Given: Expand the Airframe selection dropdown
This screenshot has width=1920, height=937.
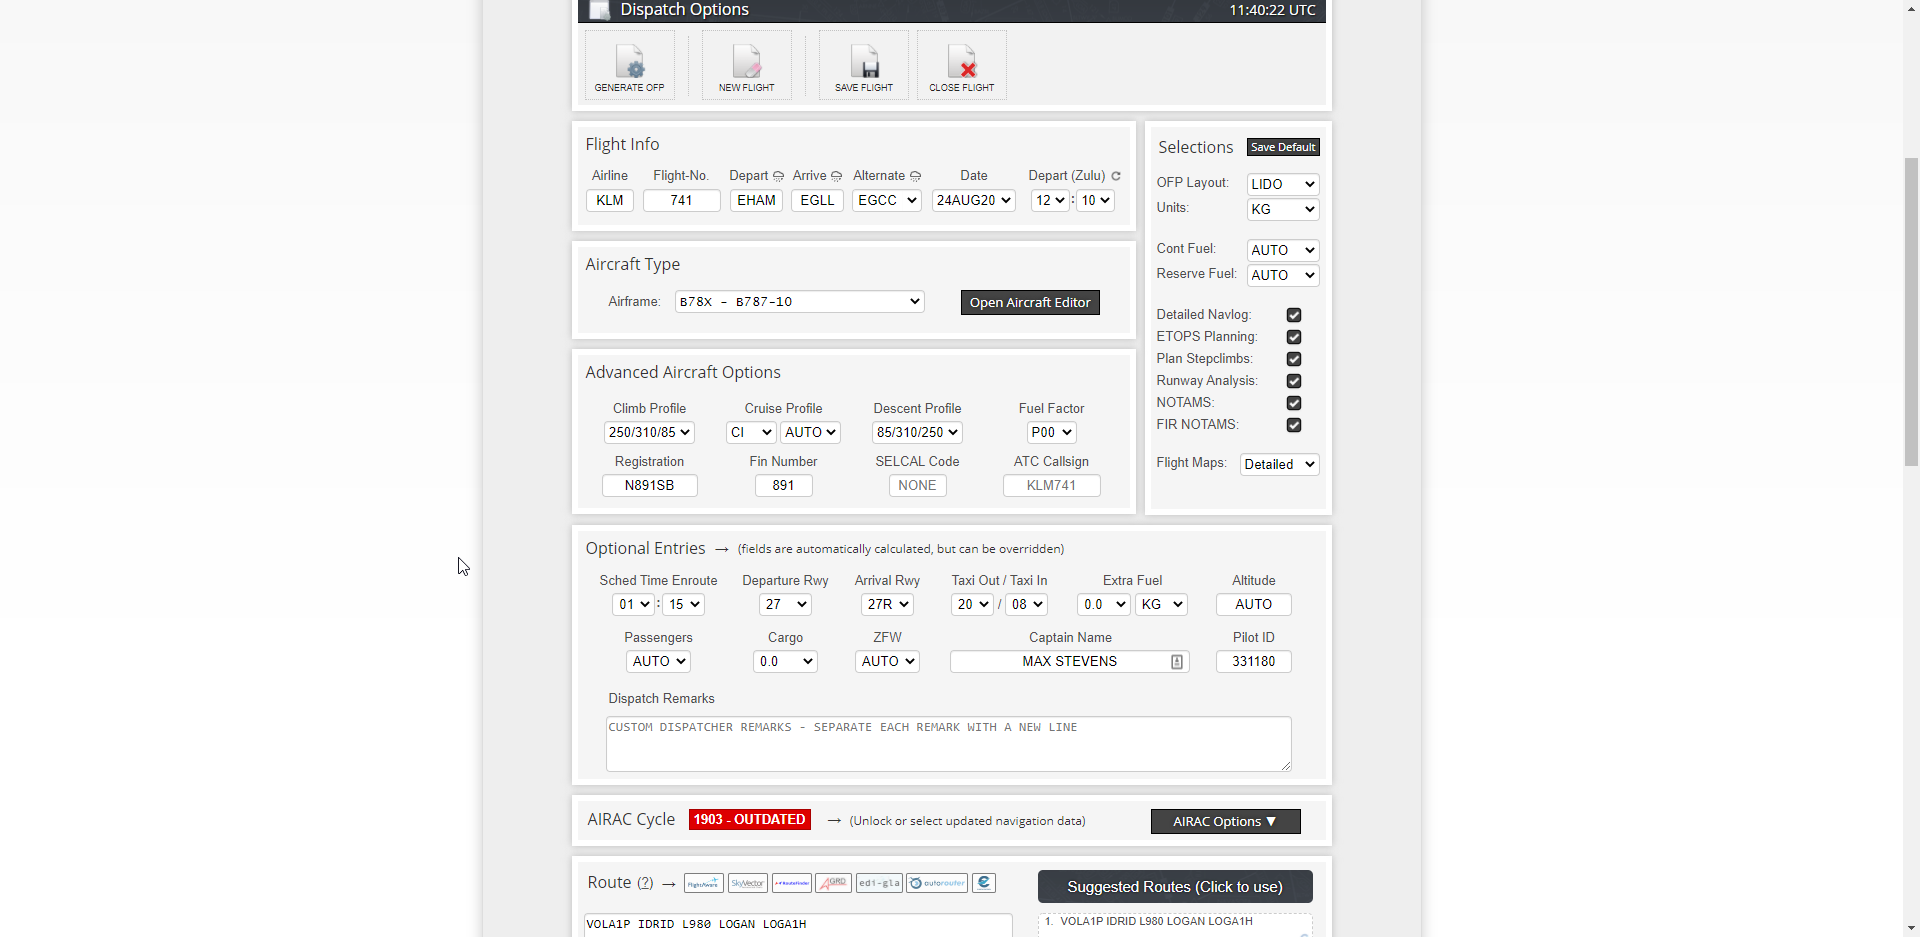Looking at the screenshot, I should tap(799, 302).
